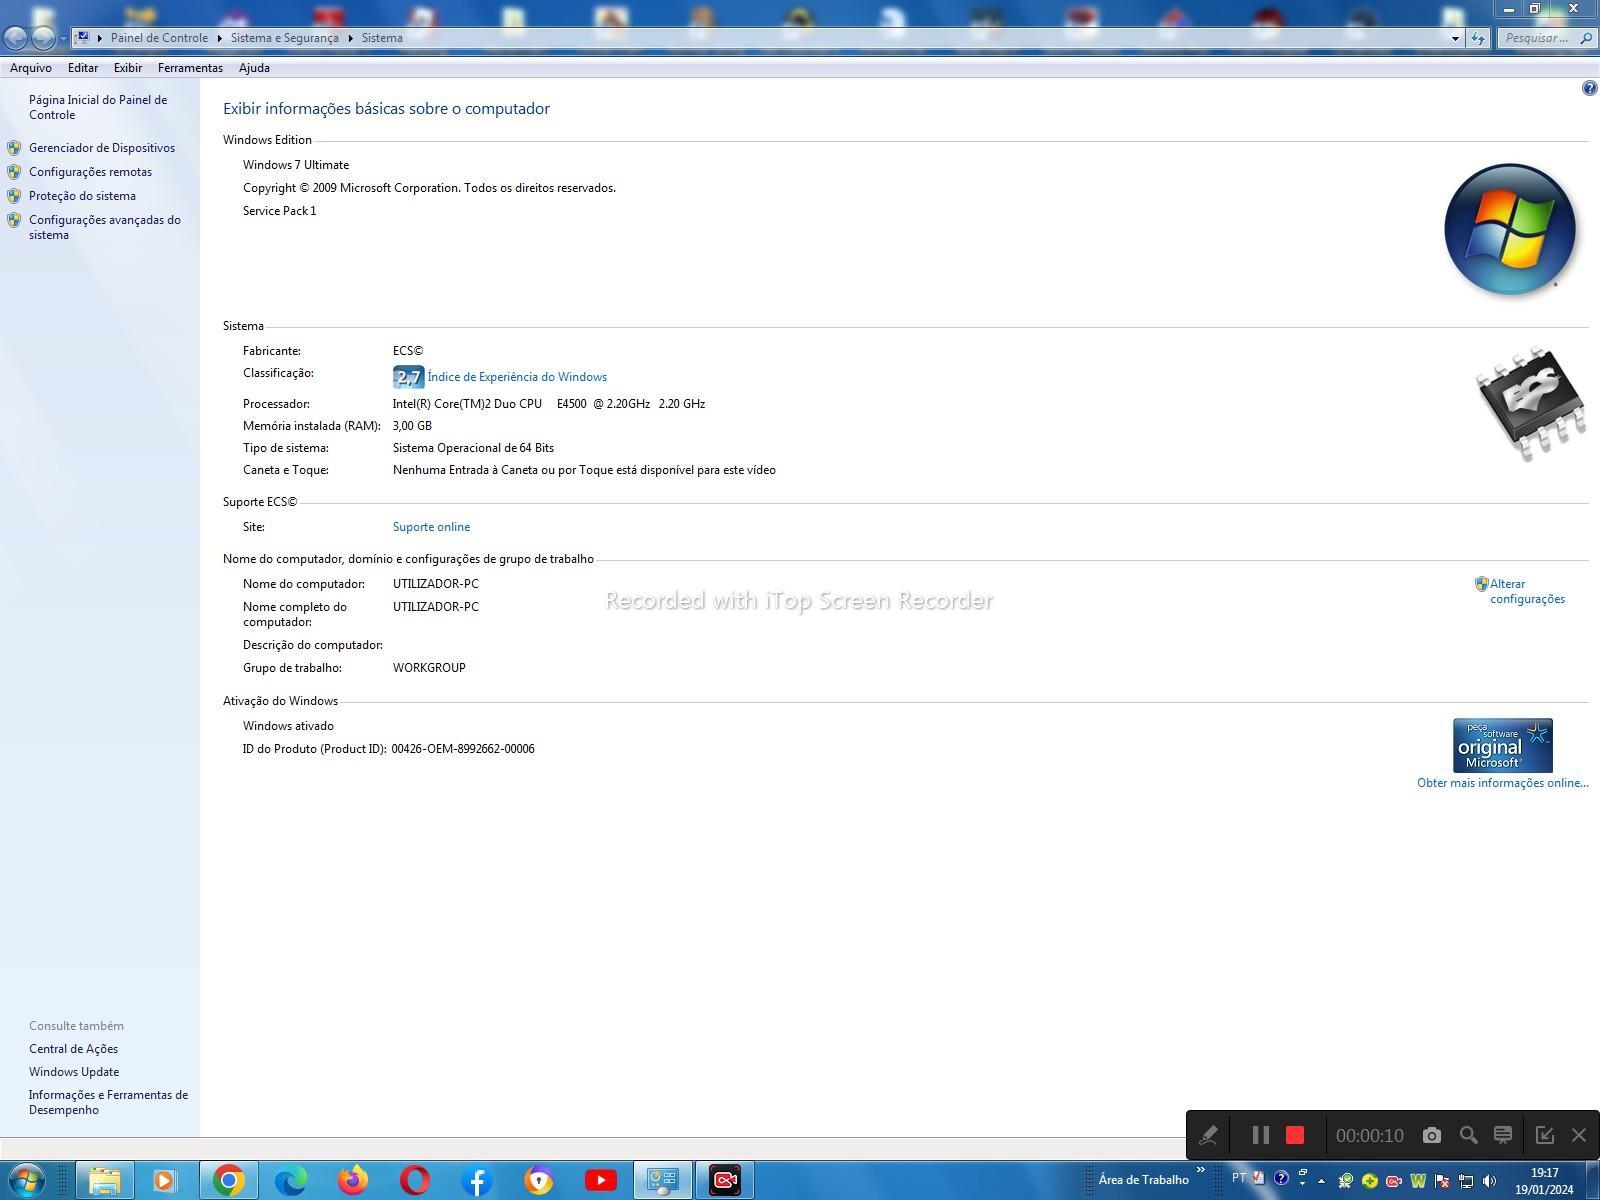Screen dimensions: 1600x1200
Task: Open Configurações avançadas do sistema
Action: [105, 227]
